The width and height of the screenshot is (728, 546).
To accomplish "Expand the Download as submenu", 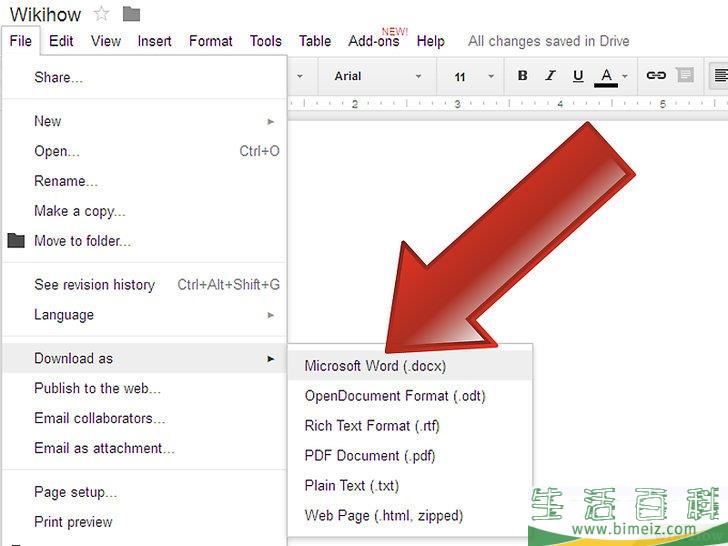I will [x=144, y=358].
